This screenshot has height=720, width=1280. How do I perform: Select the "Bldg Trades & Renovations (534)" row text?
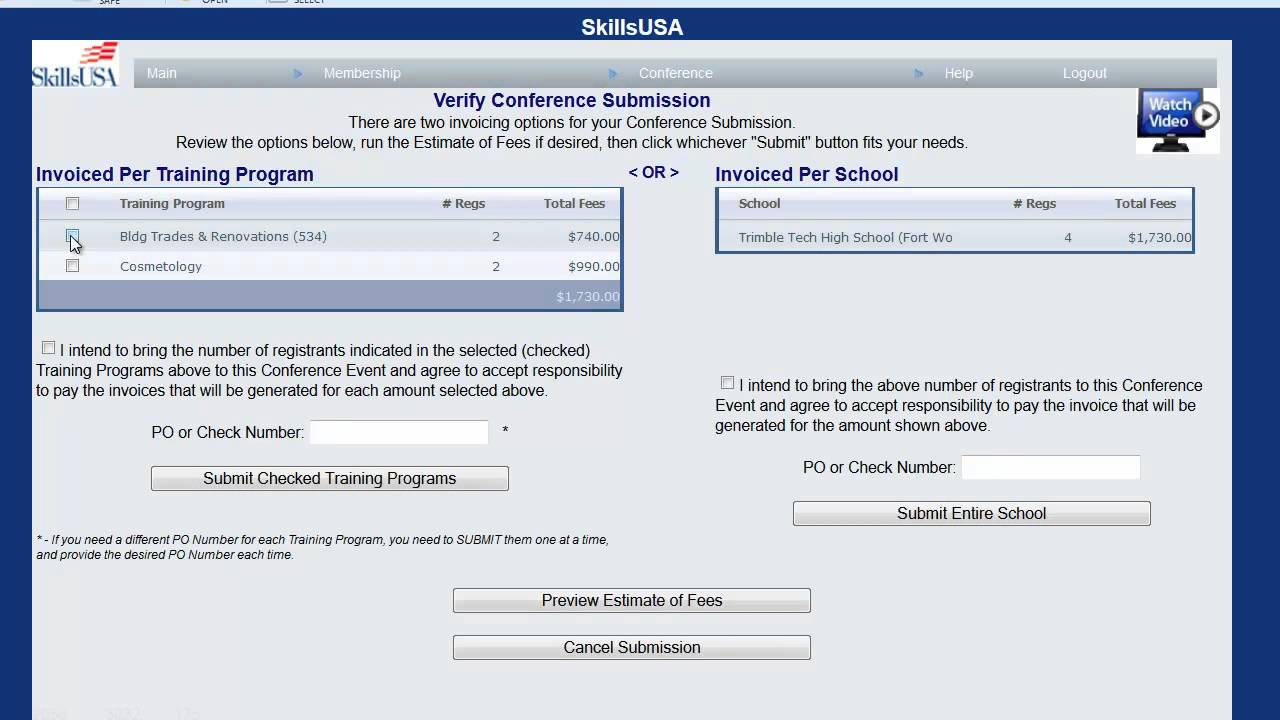[x=223, y=237]
